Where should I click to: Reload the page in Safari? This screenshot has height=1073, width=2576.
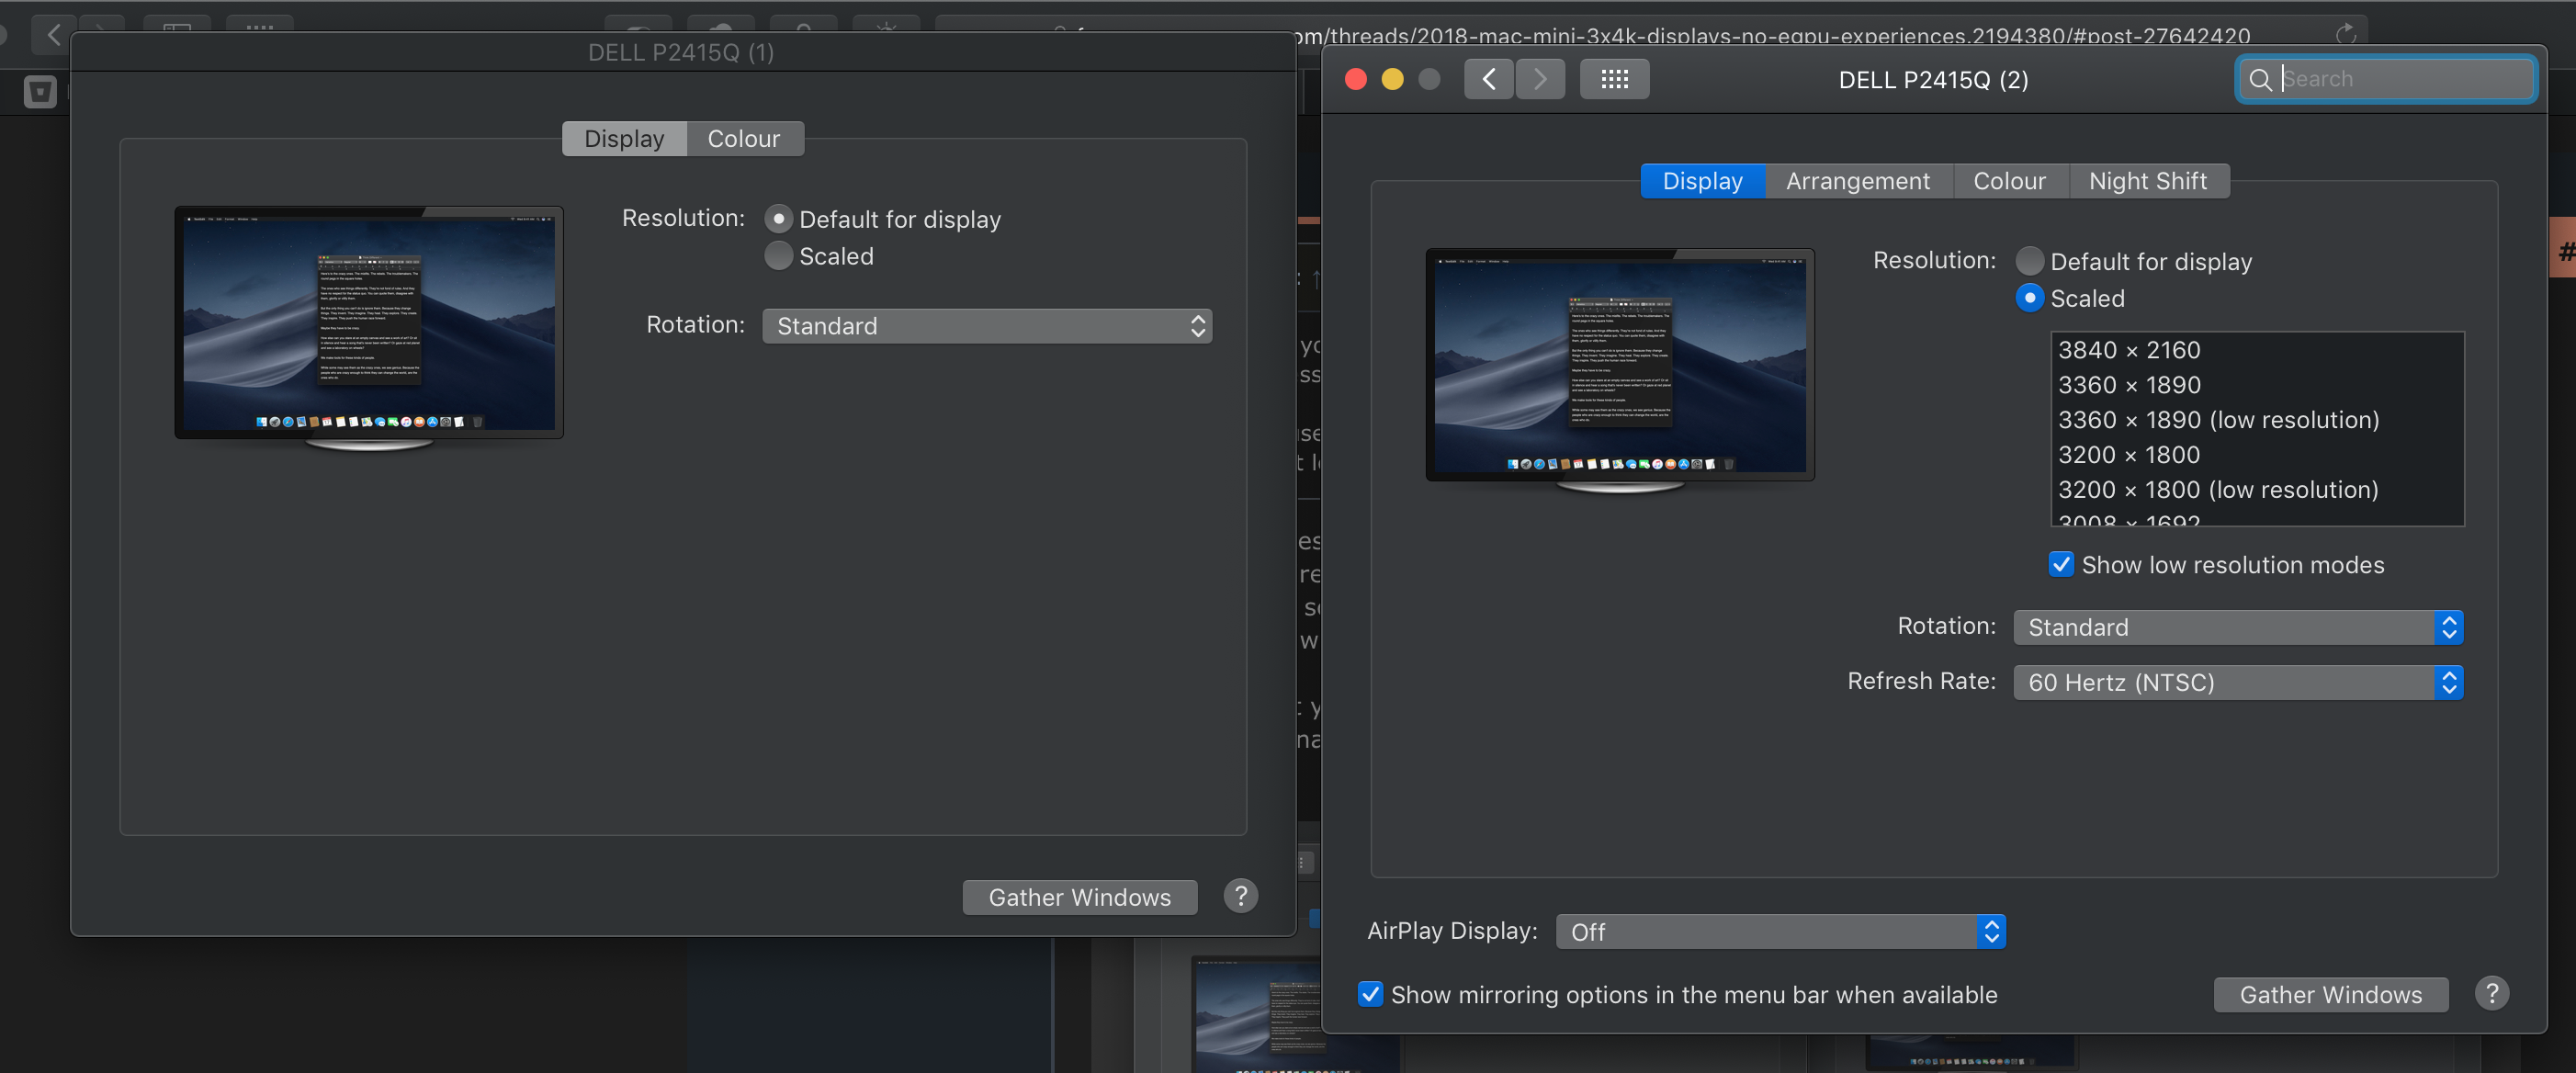pyautogui.click(x=2345, y=34)
